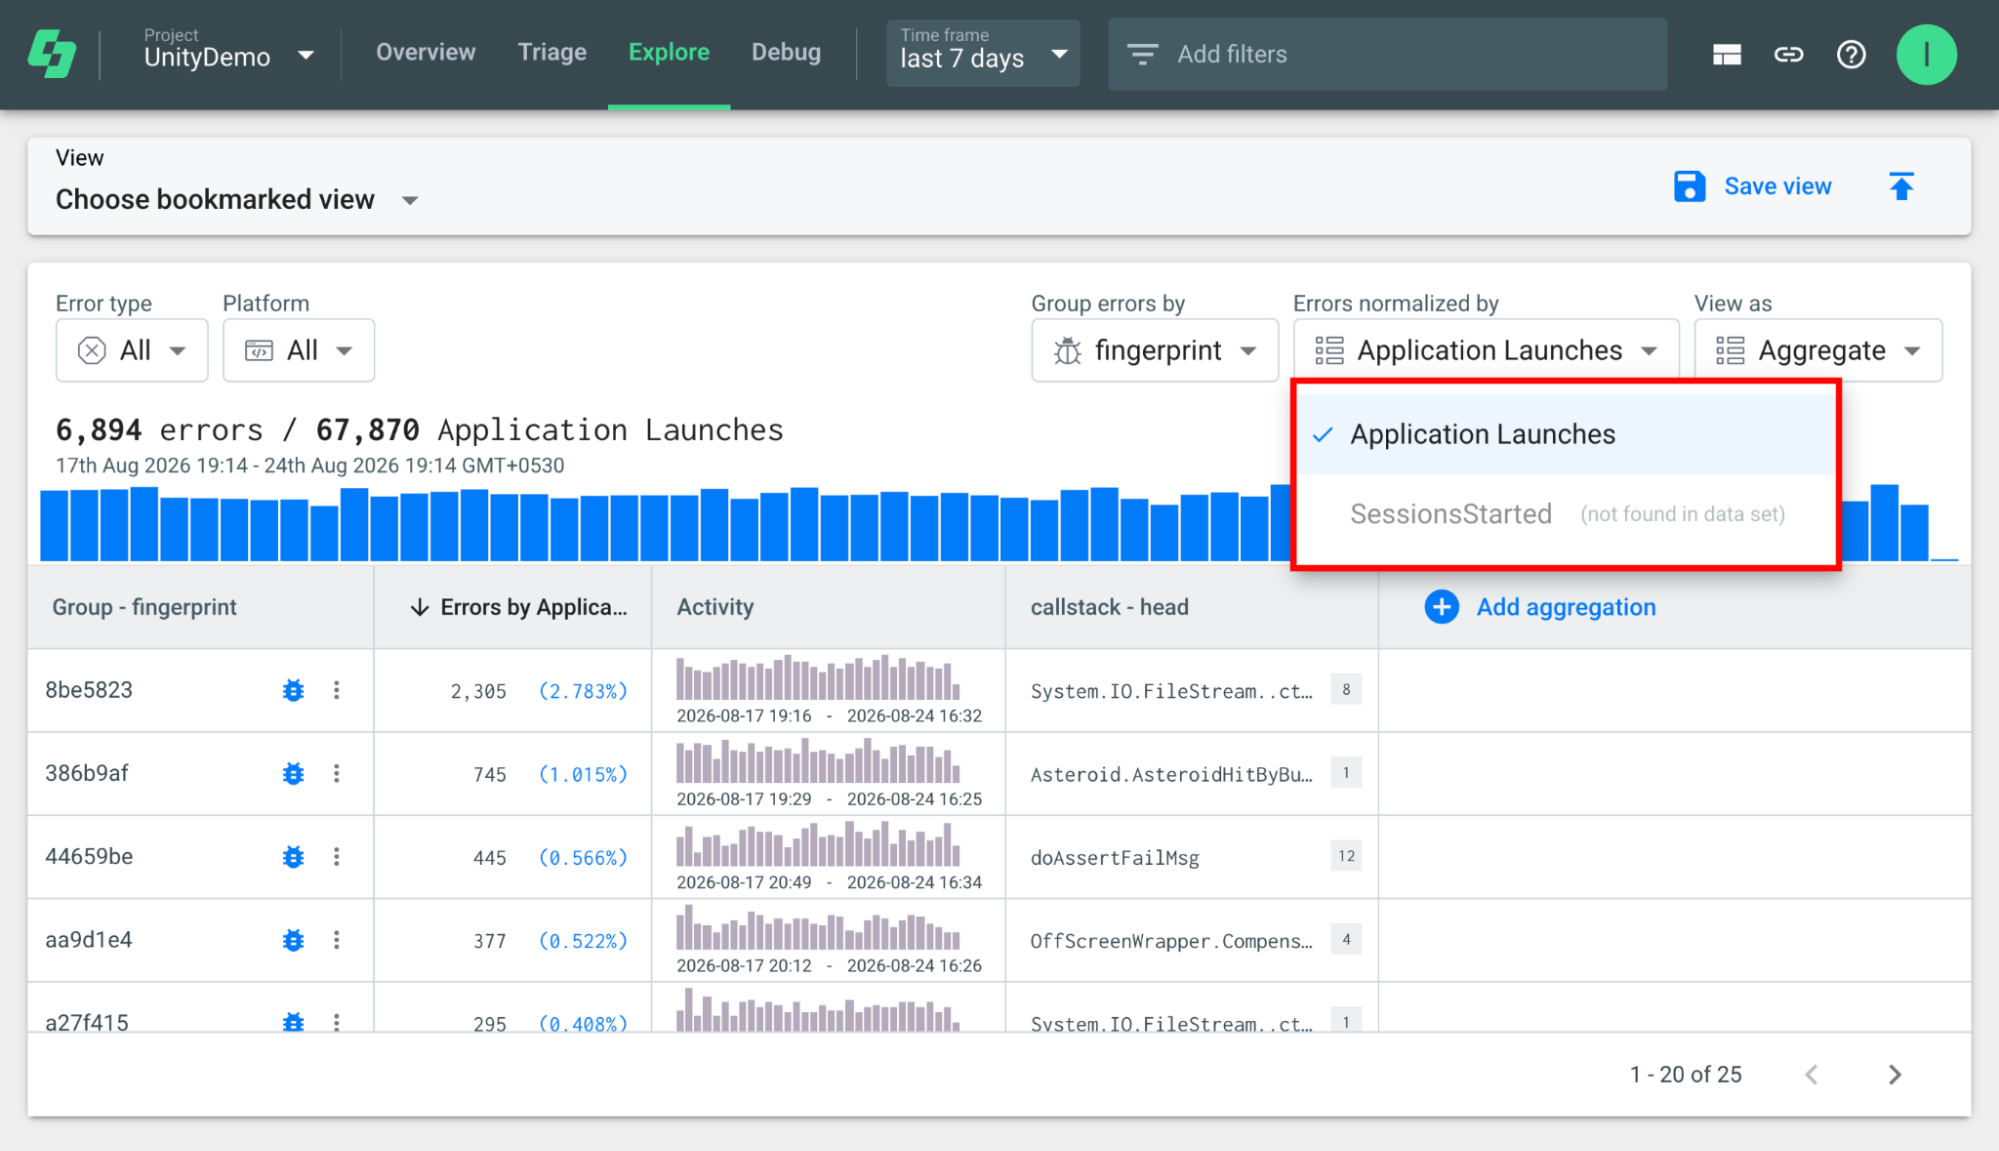The height and width of the screenshot is (1151, 1999).
Task: Copy link via chain icon
Action: click(1788, 55)
